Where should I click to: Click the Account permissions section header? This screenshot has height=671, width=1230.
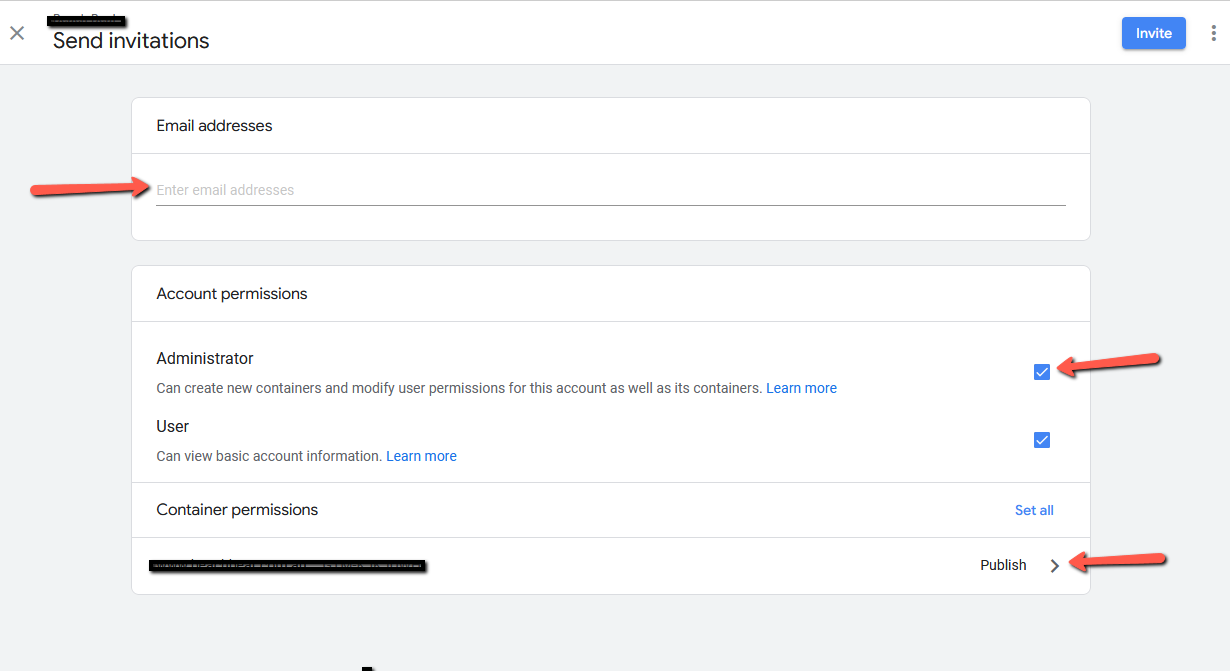(x=231, y=293)
